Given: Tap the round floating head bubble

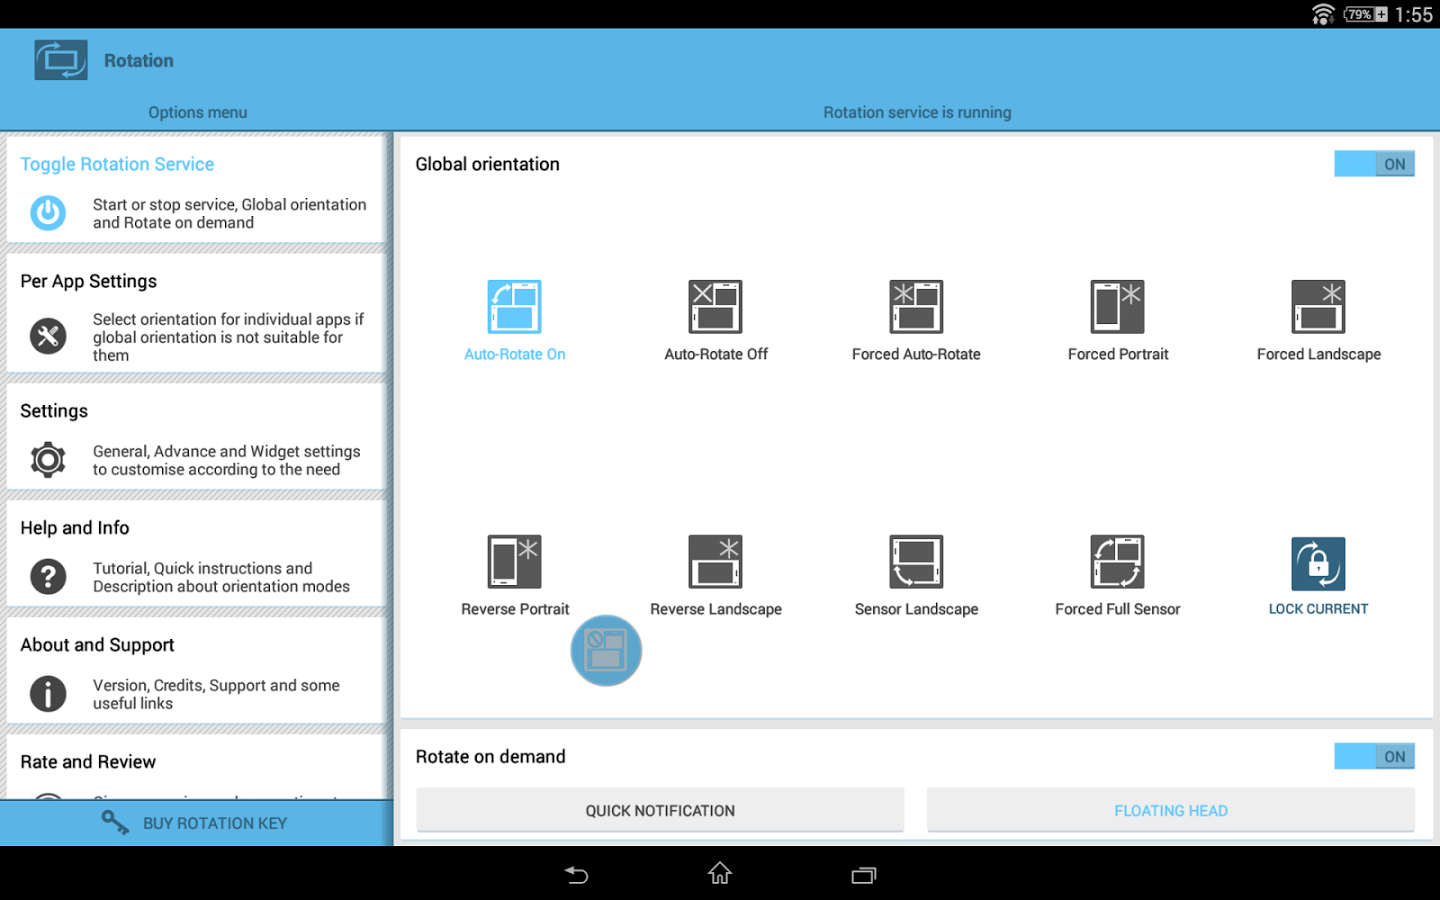Looking at the screenshot, I should (x=606, y=650).
